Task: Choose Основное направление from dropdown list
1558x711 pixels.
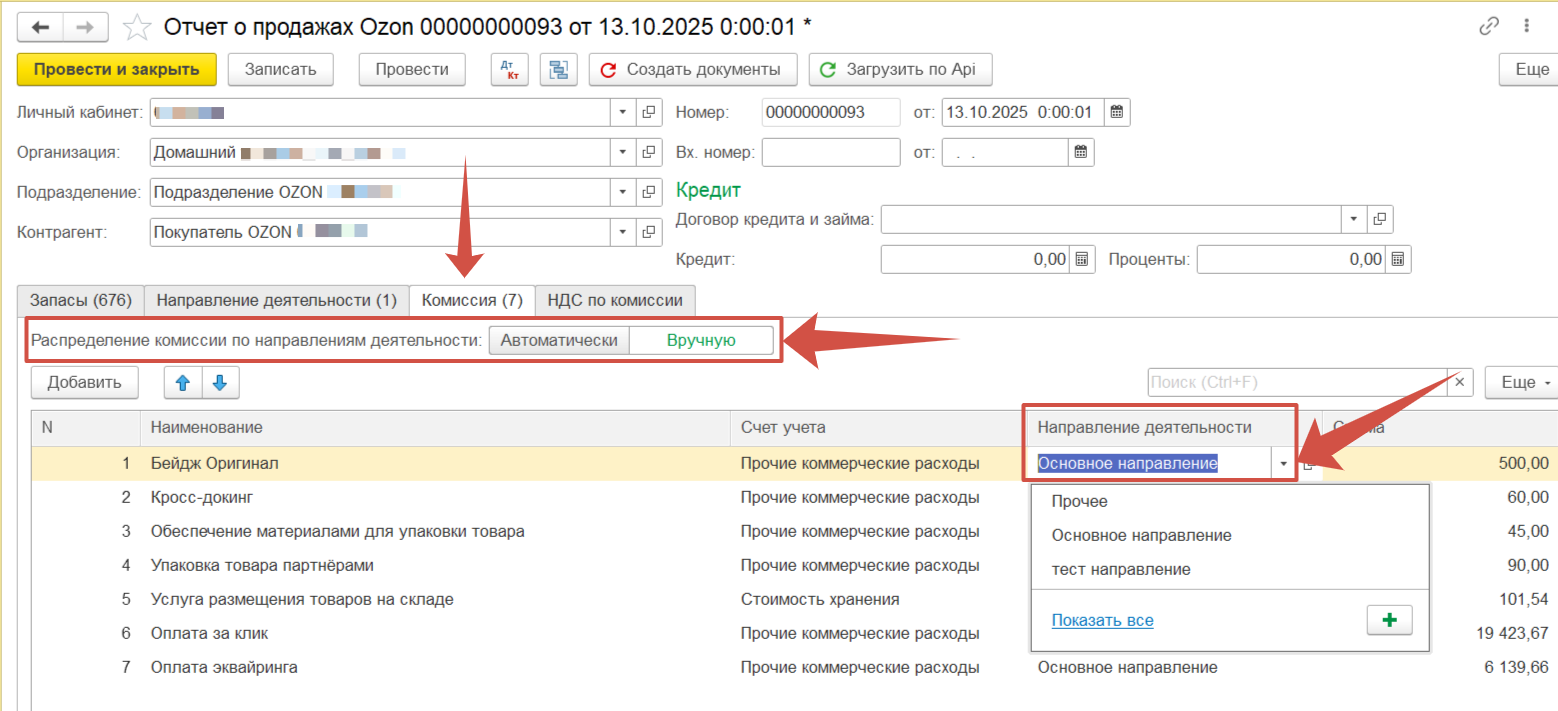Action: (x=1230, y=536)
